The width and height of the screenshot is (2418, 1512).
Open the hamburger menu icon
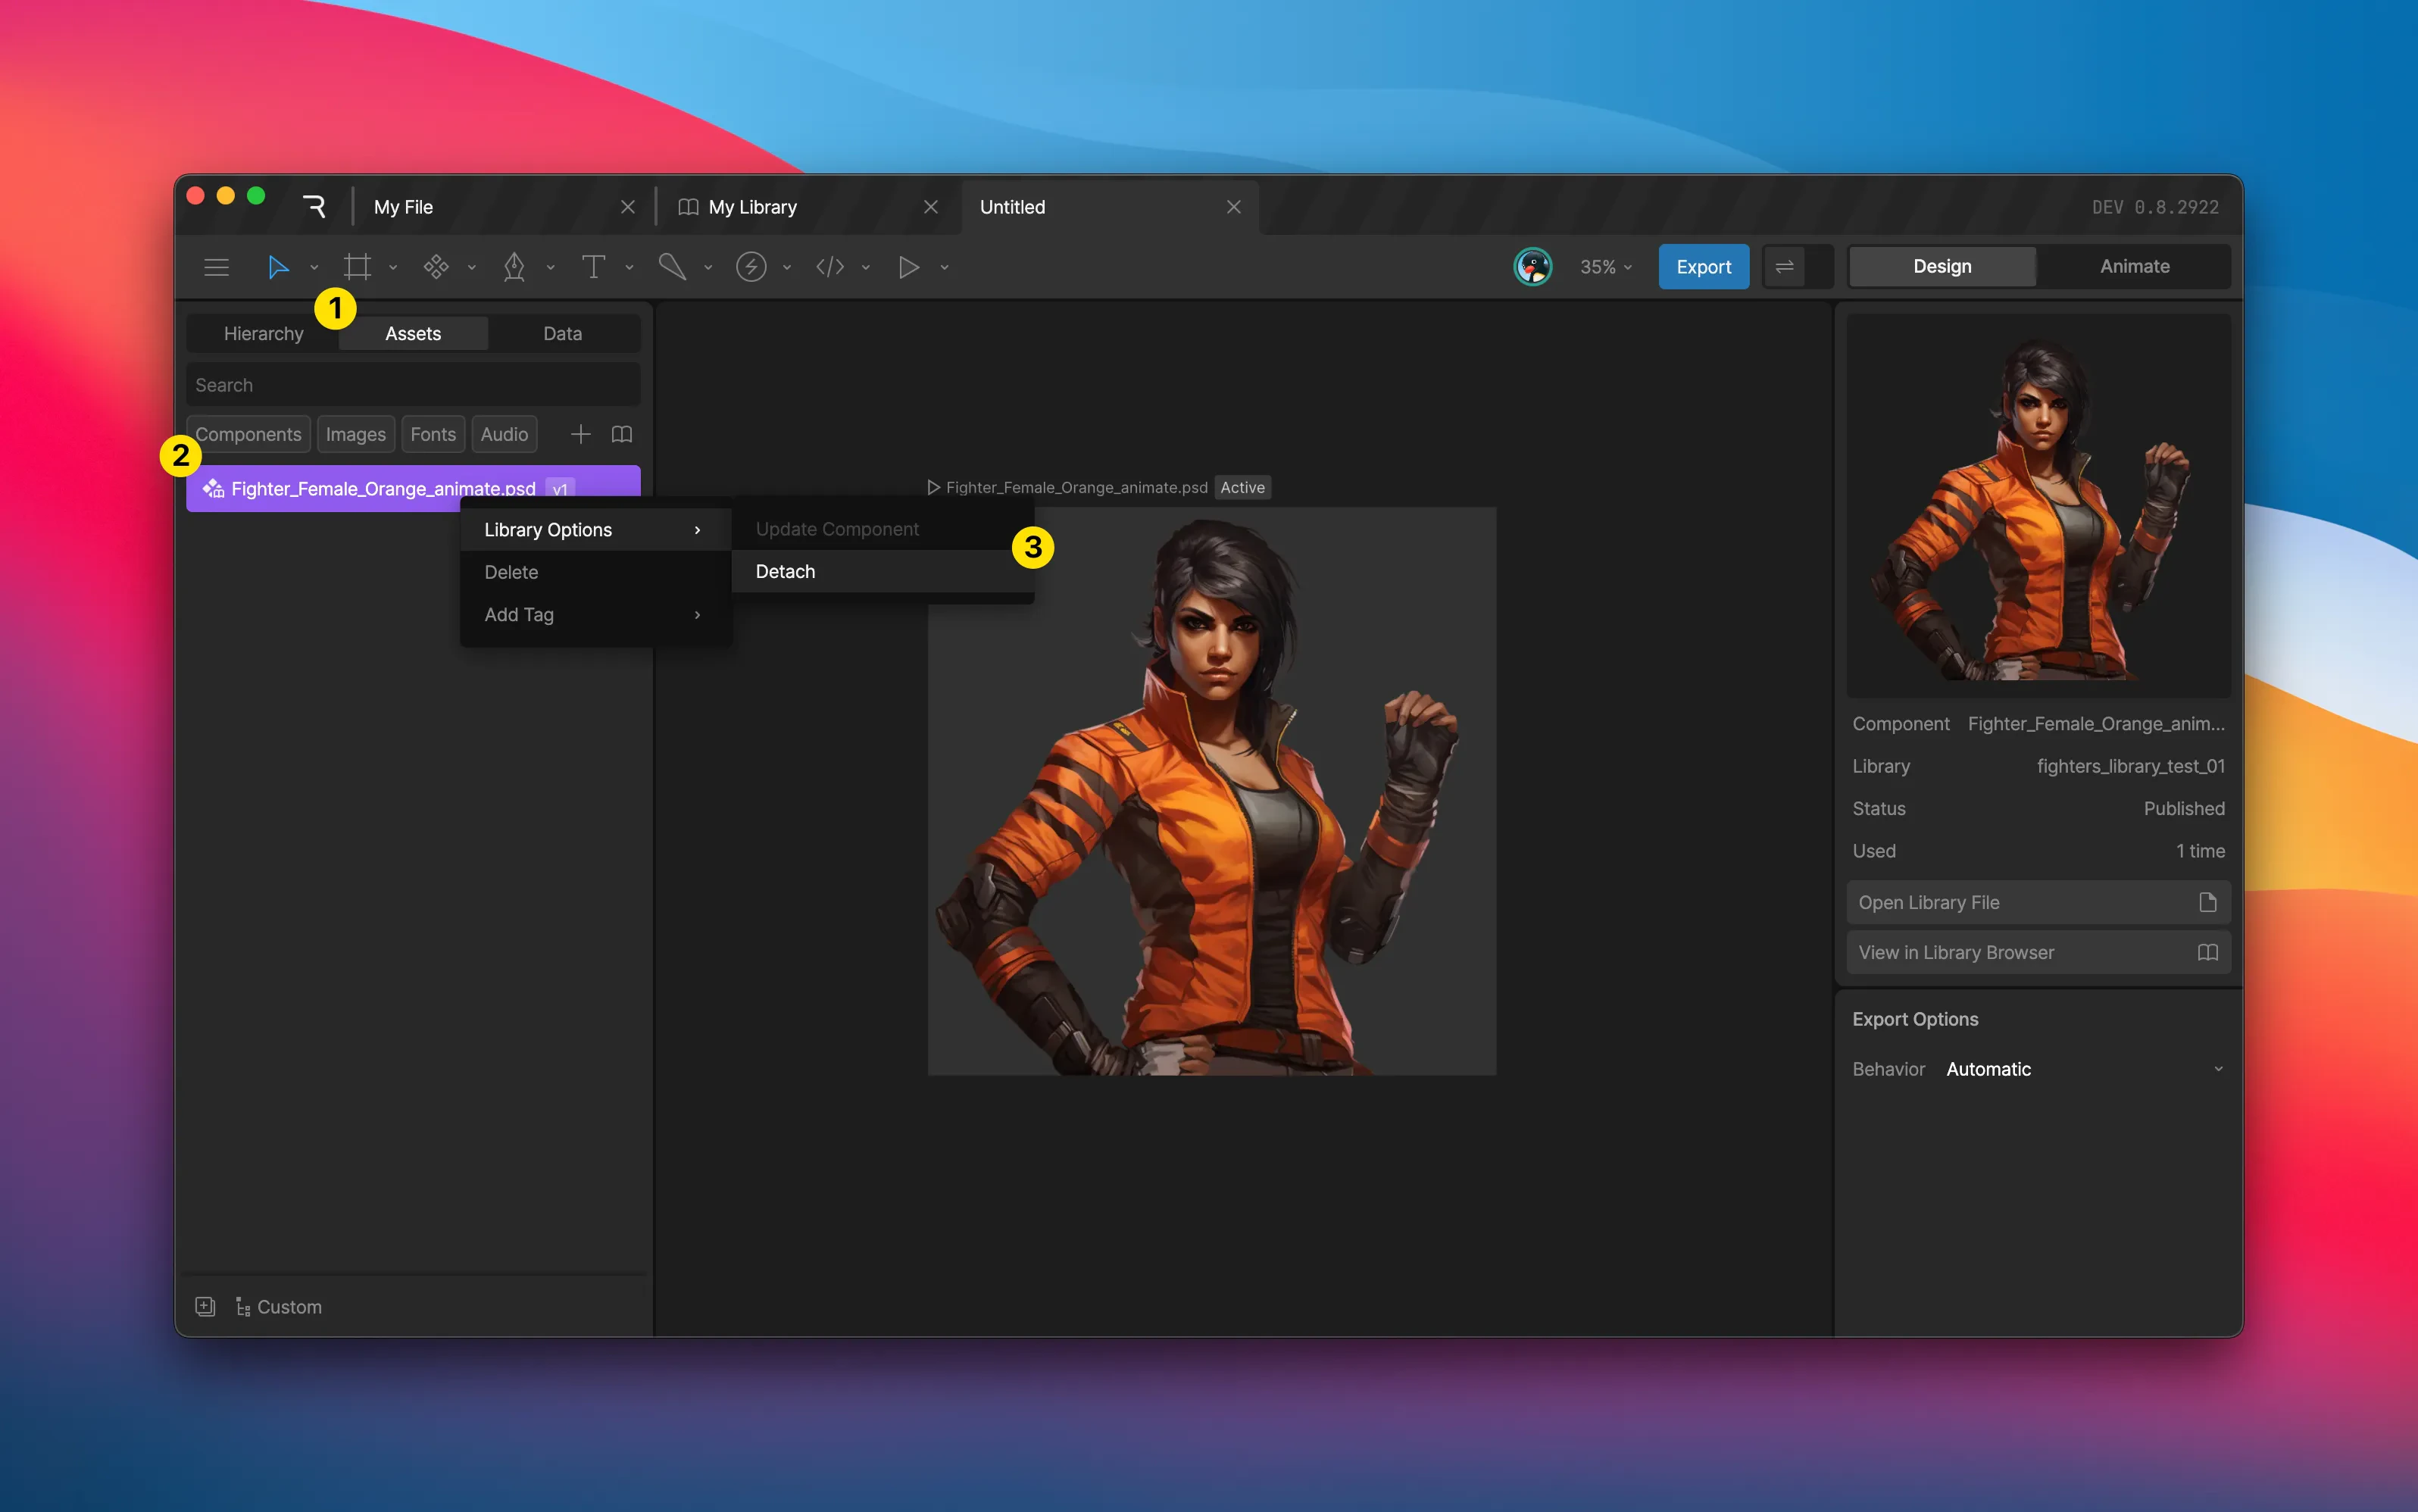pyautogui.click(x=216, y=267)
